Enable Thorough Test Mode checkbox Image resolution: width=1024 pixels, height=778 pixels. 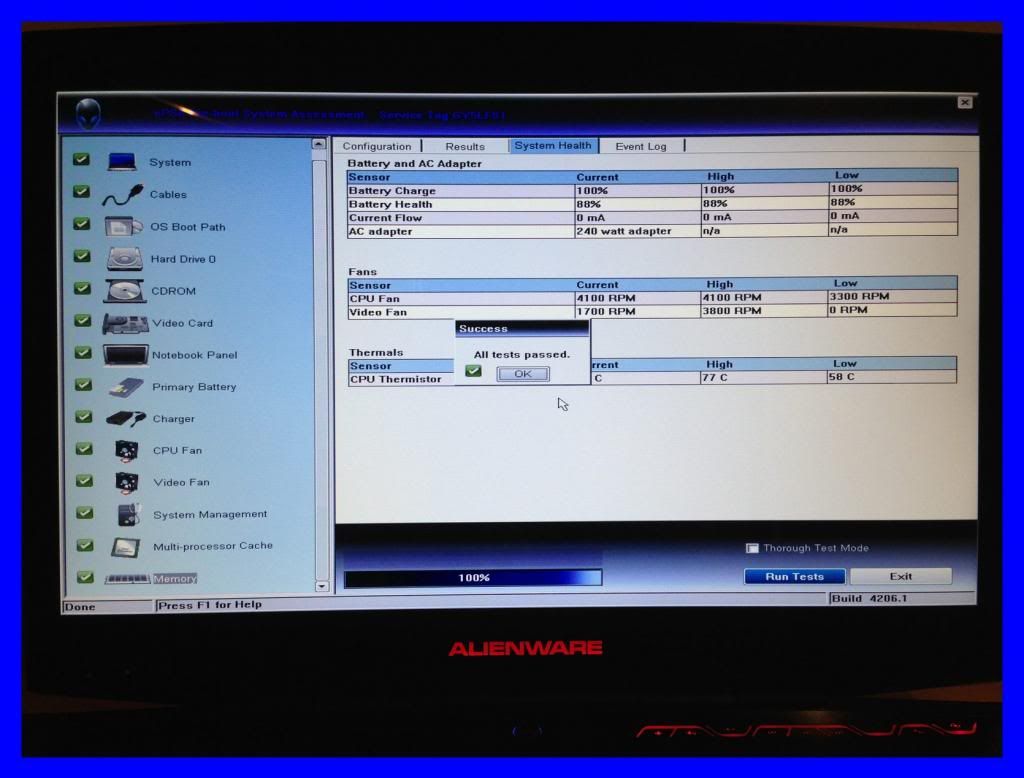(x=752, y=548)
